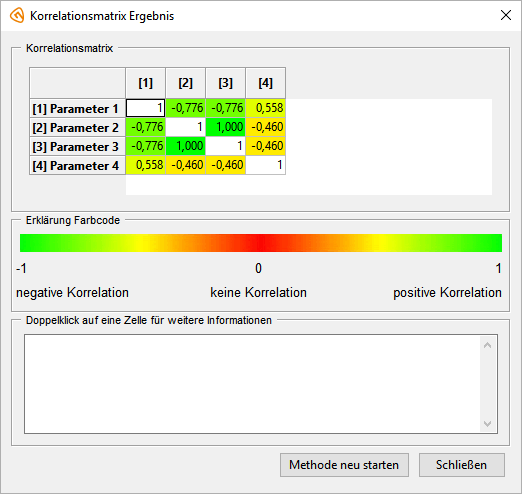Click the scrollbar up arrow in info box
This screenshot has height=494, width=522.
click(x=487, y=345)
